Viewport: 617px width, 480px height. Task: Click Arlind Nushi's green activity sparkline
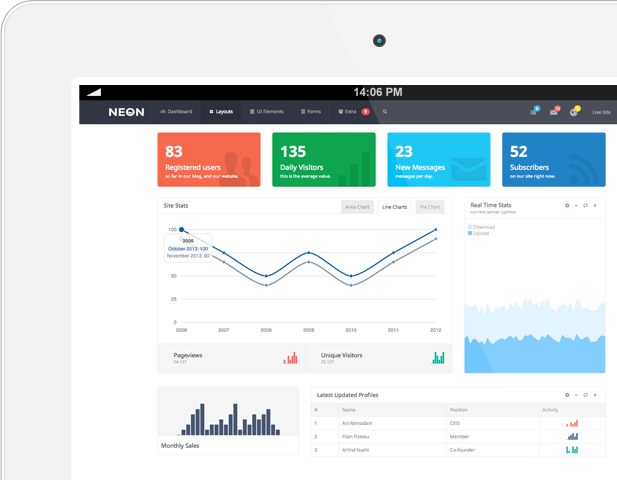572,449
